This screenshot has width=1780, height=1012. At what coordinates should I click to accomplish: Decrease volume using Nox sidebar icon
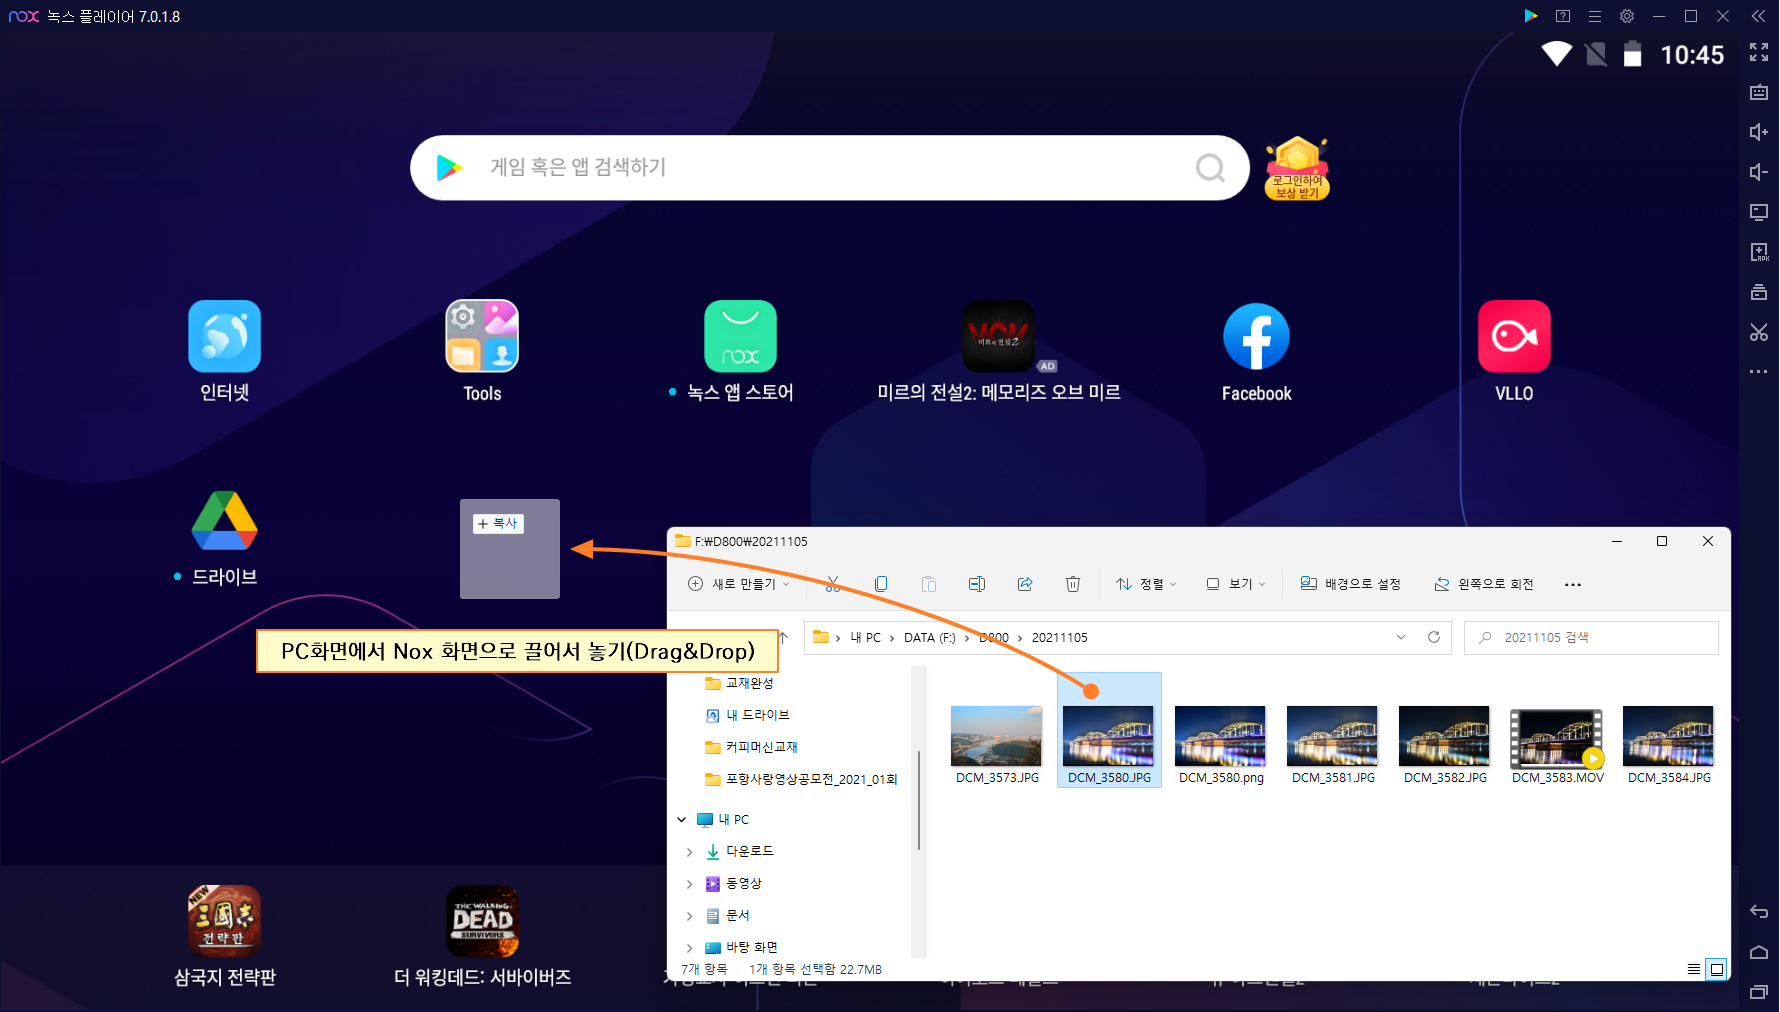1759,172
